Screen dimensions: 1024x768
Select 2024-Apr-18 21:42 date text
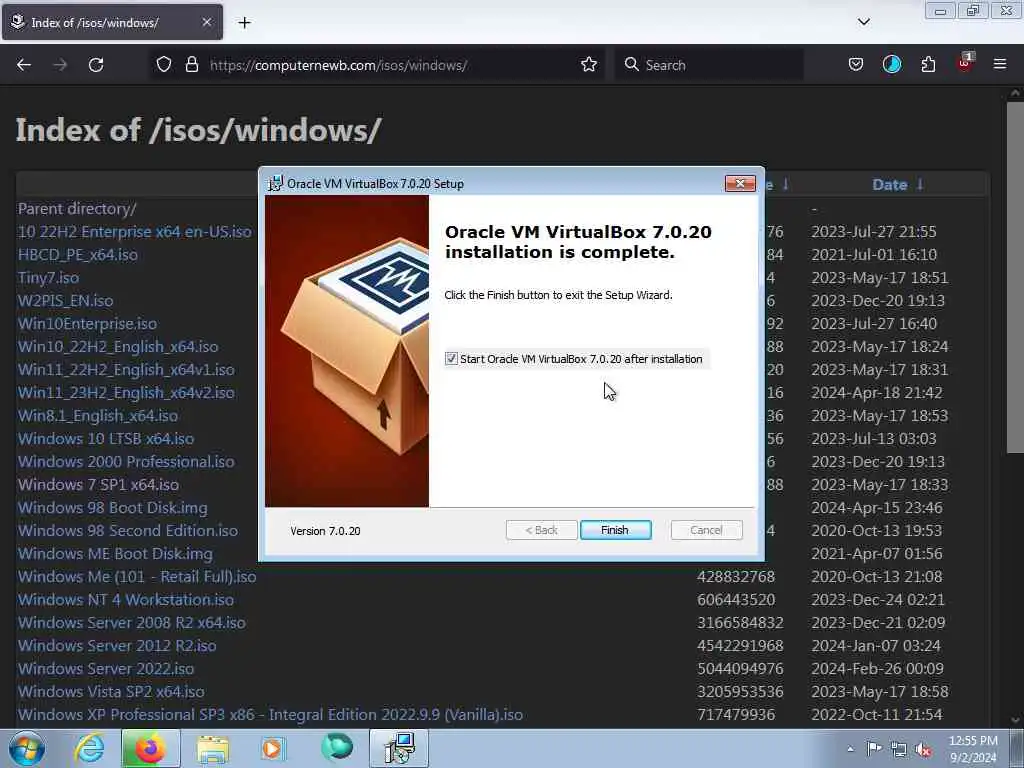(x=876, y=392)
